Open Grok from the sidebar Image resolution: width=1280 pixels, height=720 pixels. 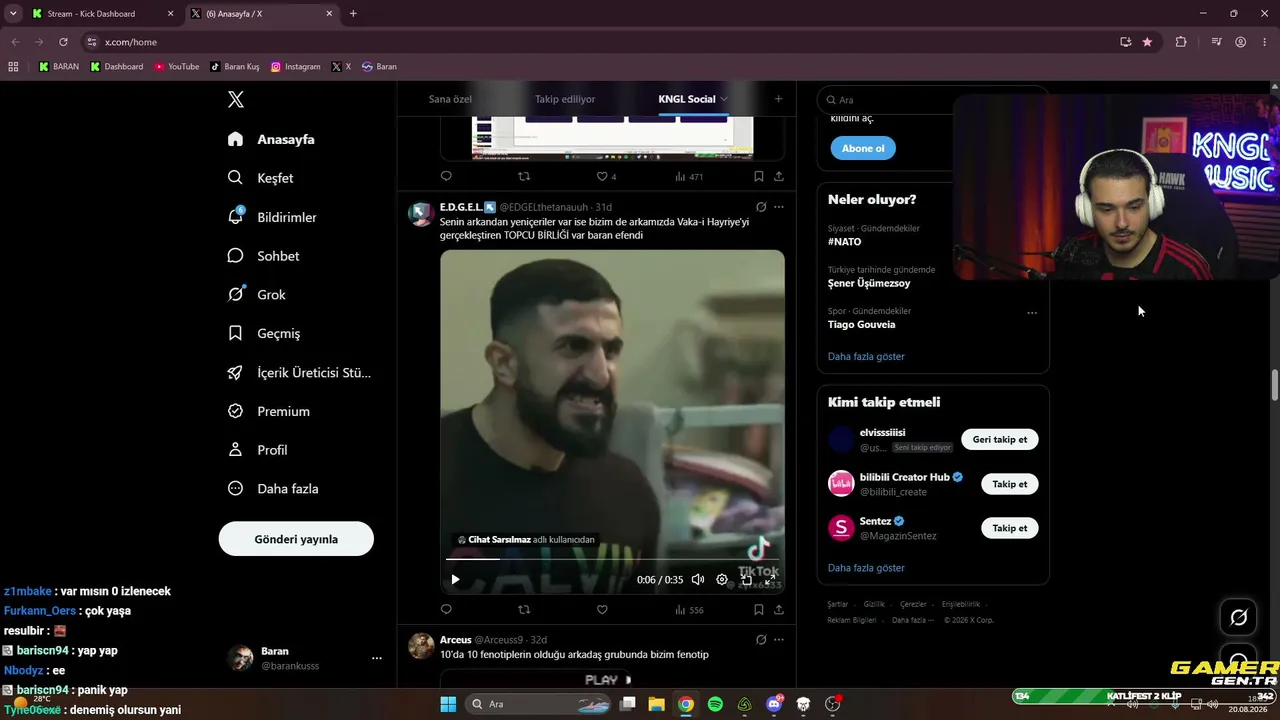[x=256, y=295]
